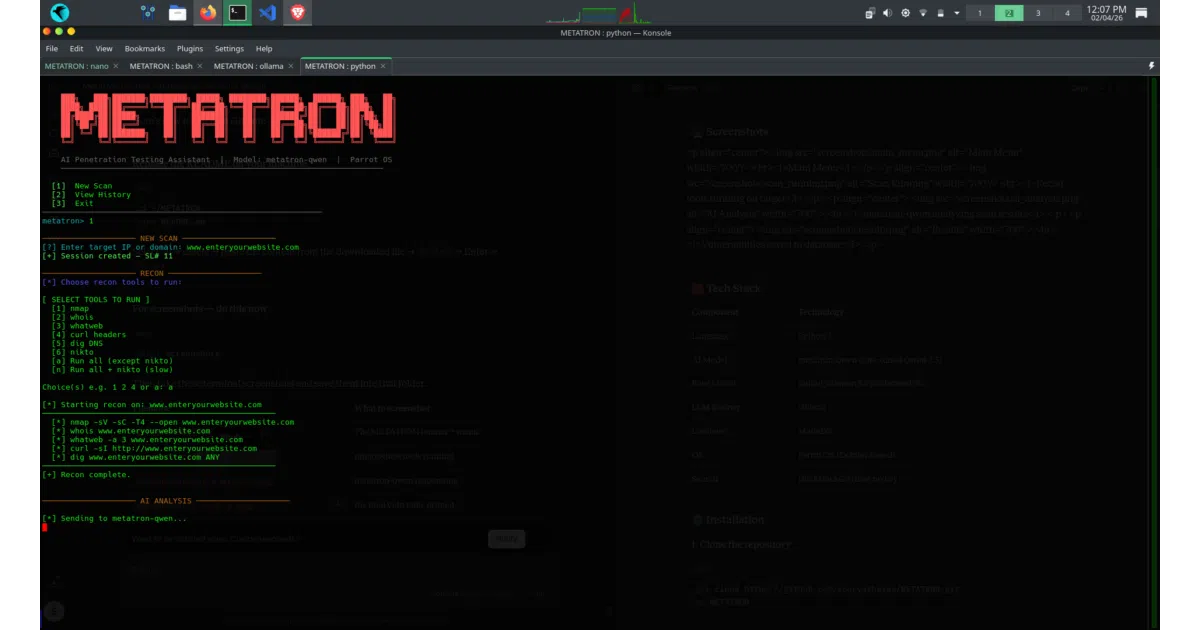Open the volume control tray icon
The height and width of the screenshot is (630, 1200).
pos(887,13)
